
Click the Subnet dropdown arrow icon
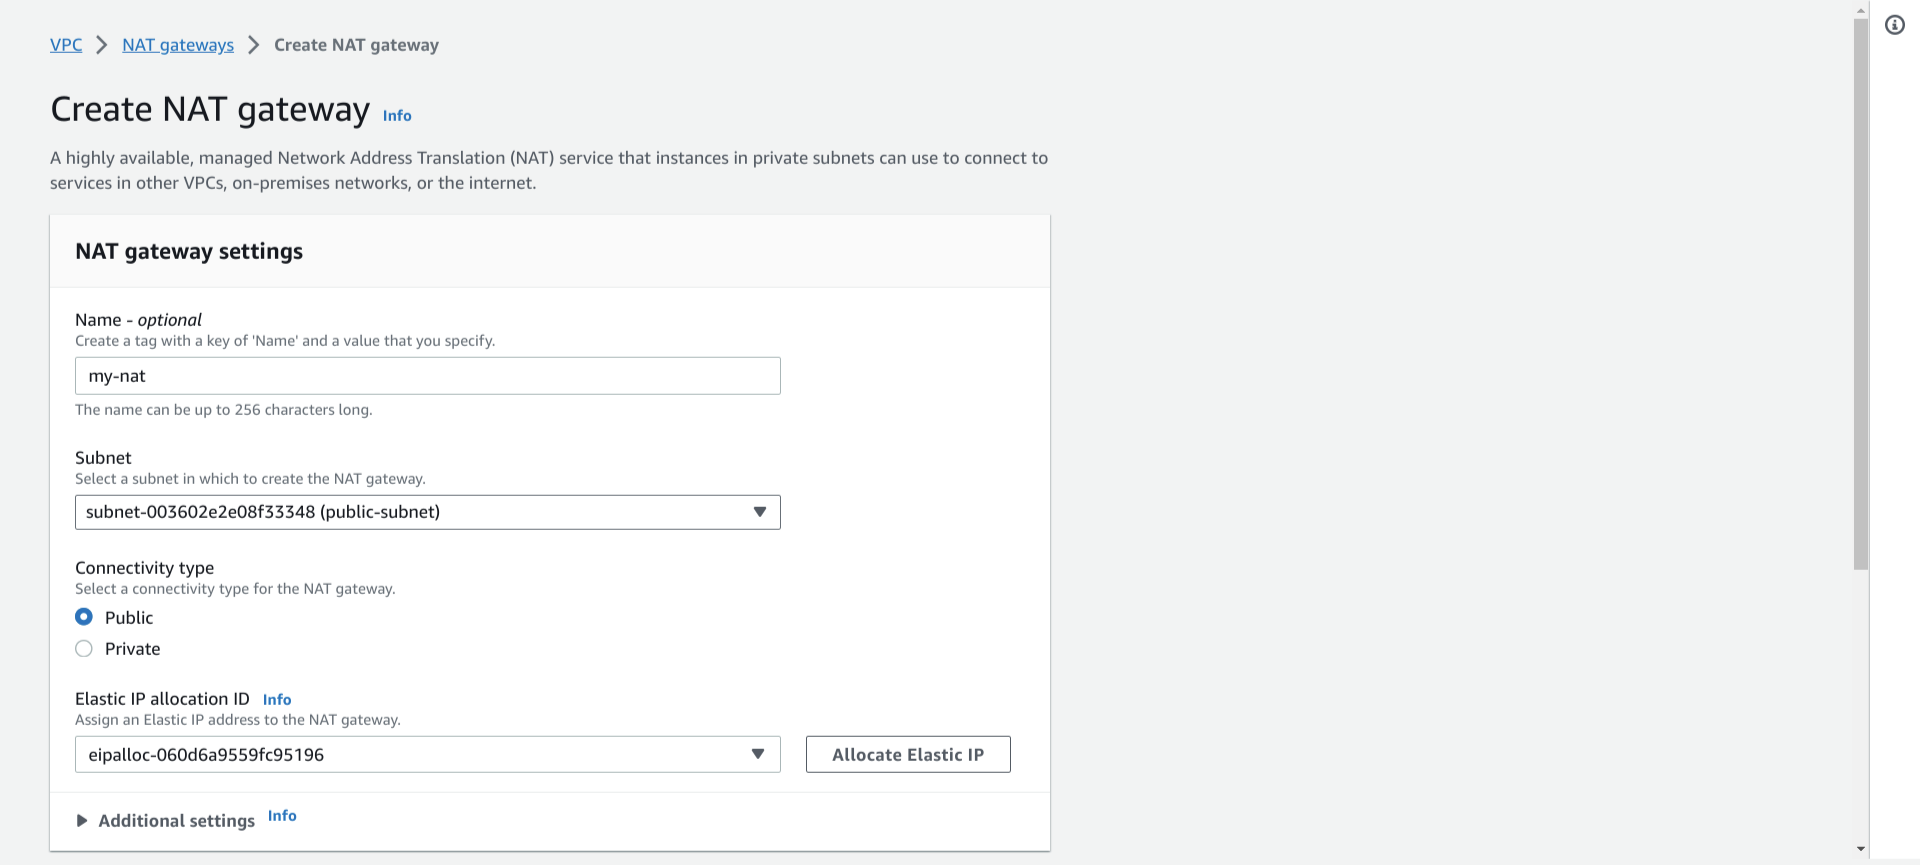(x=760, y=512)
